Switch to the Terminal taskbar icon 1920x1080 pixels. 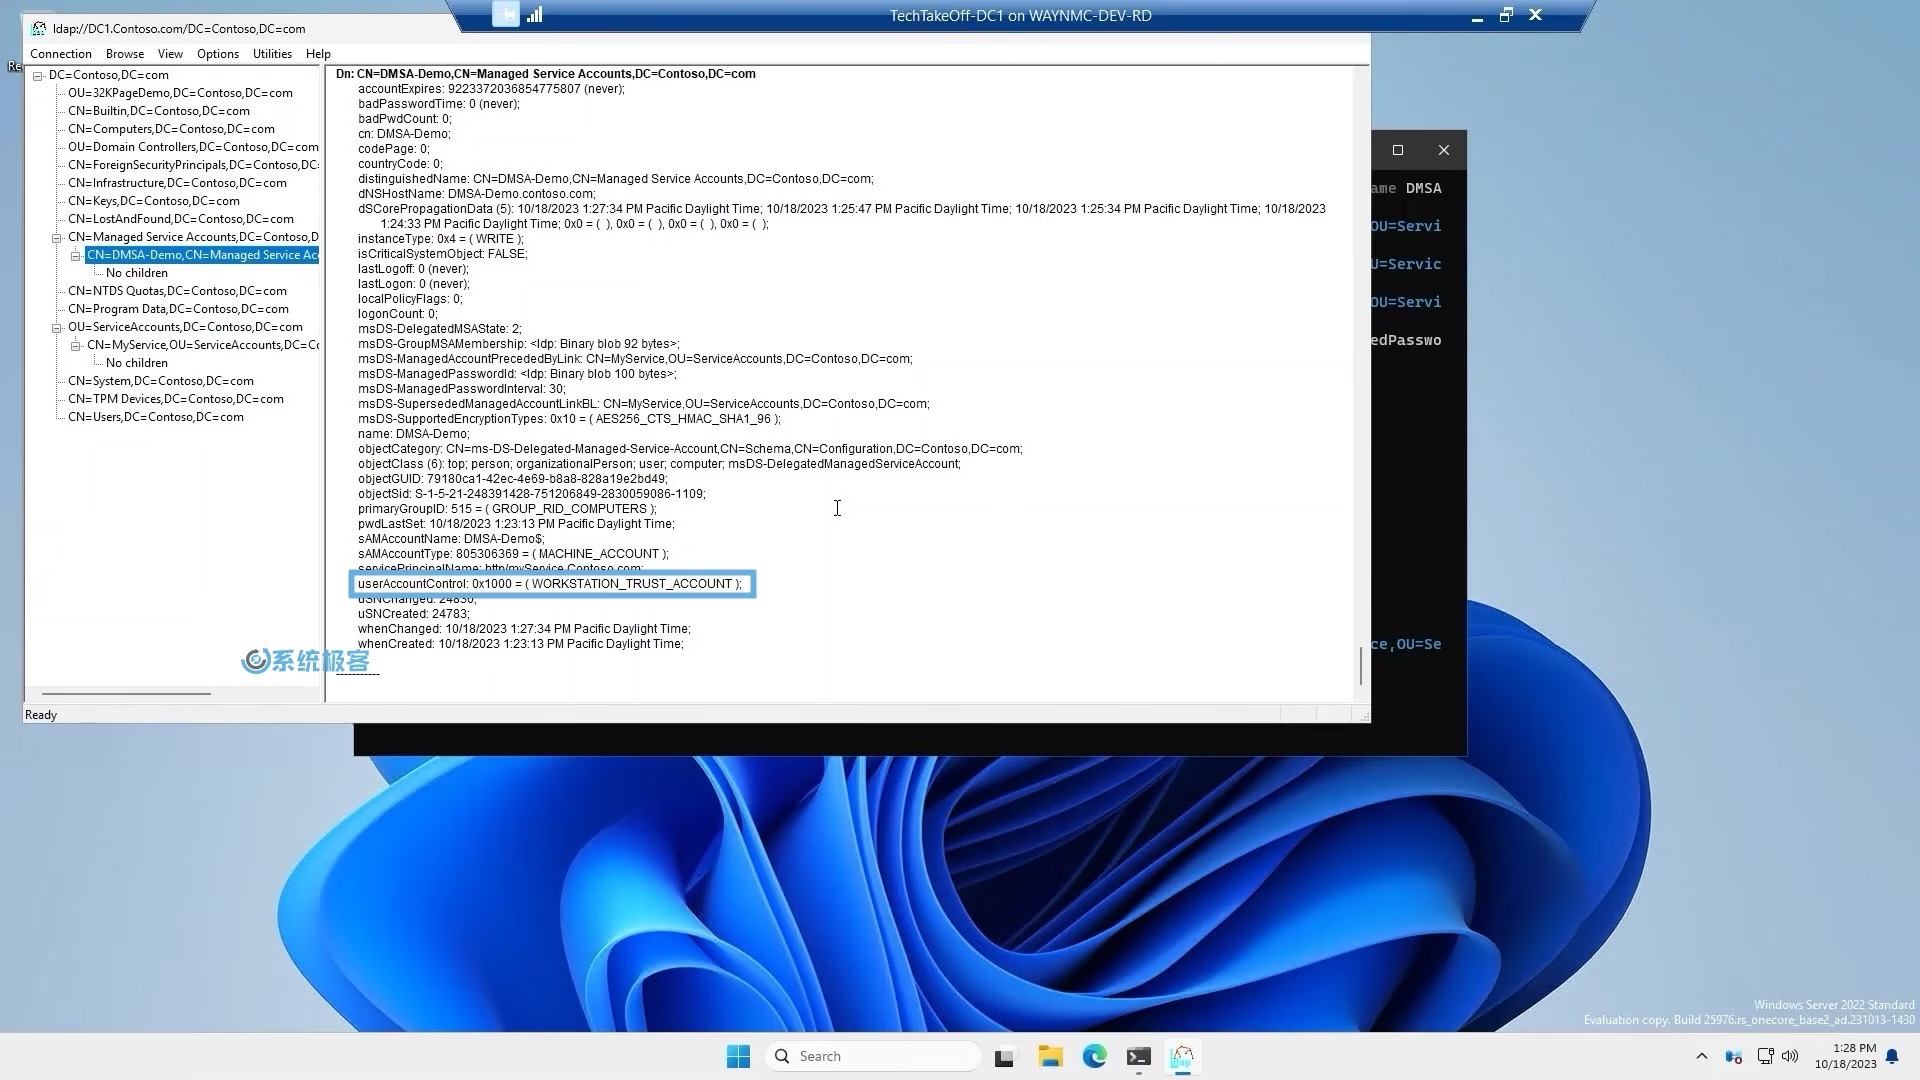pyautogui.click(x=1139, y=1056)
